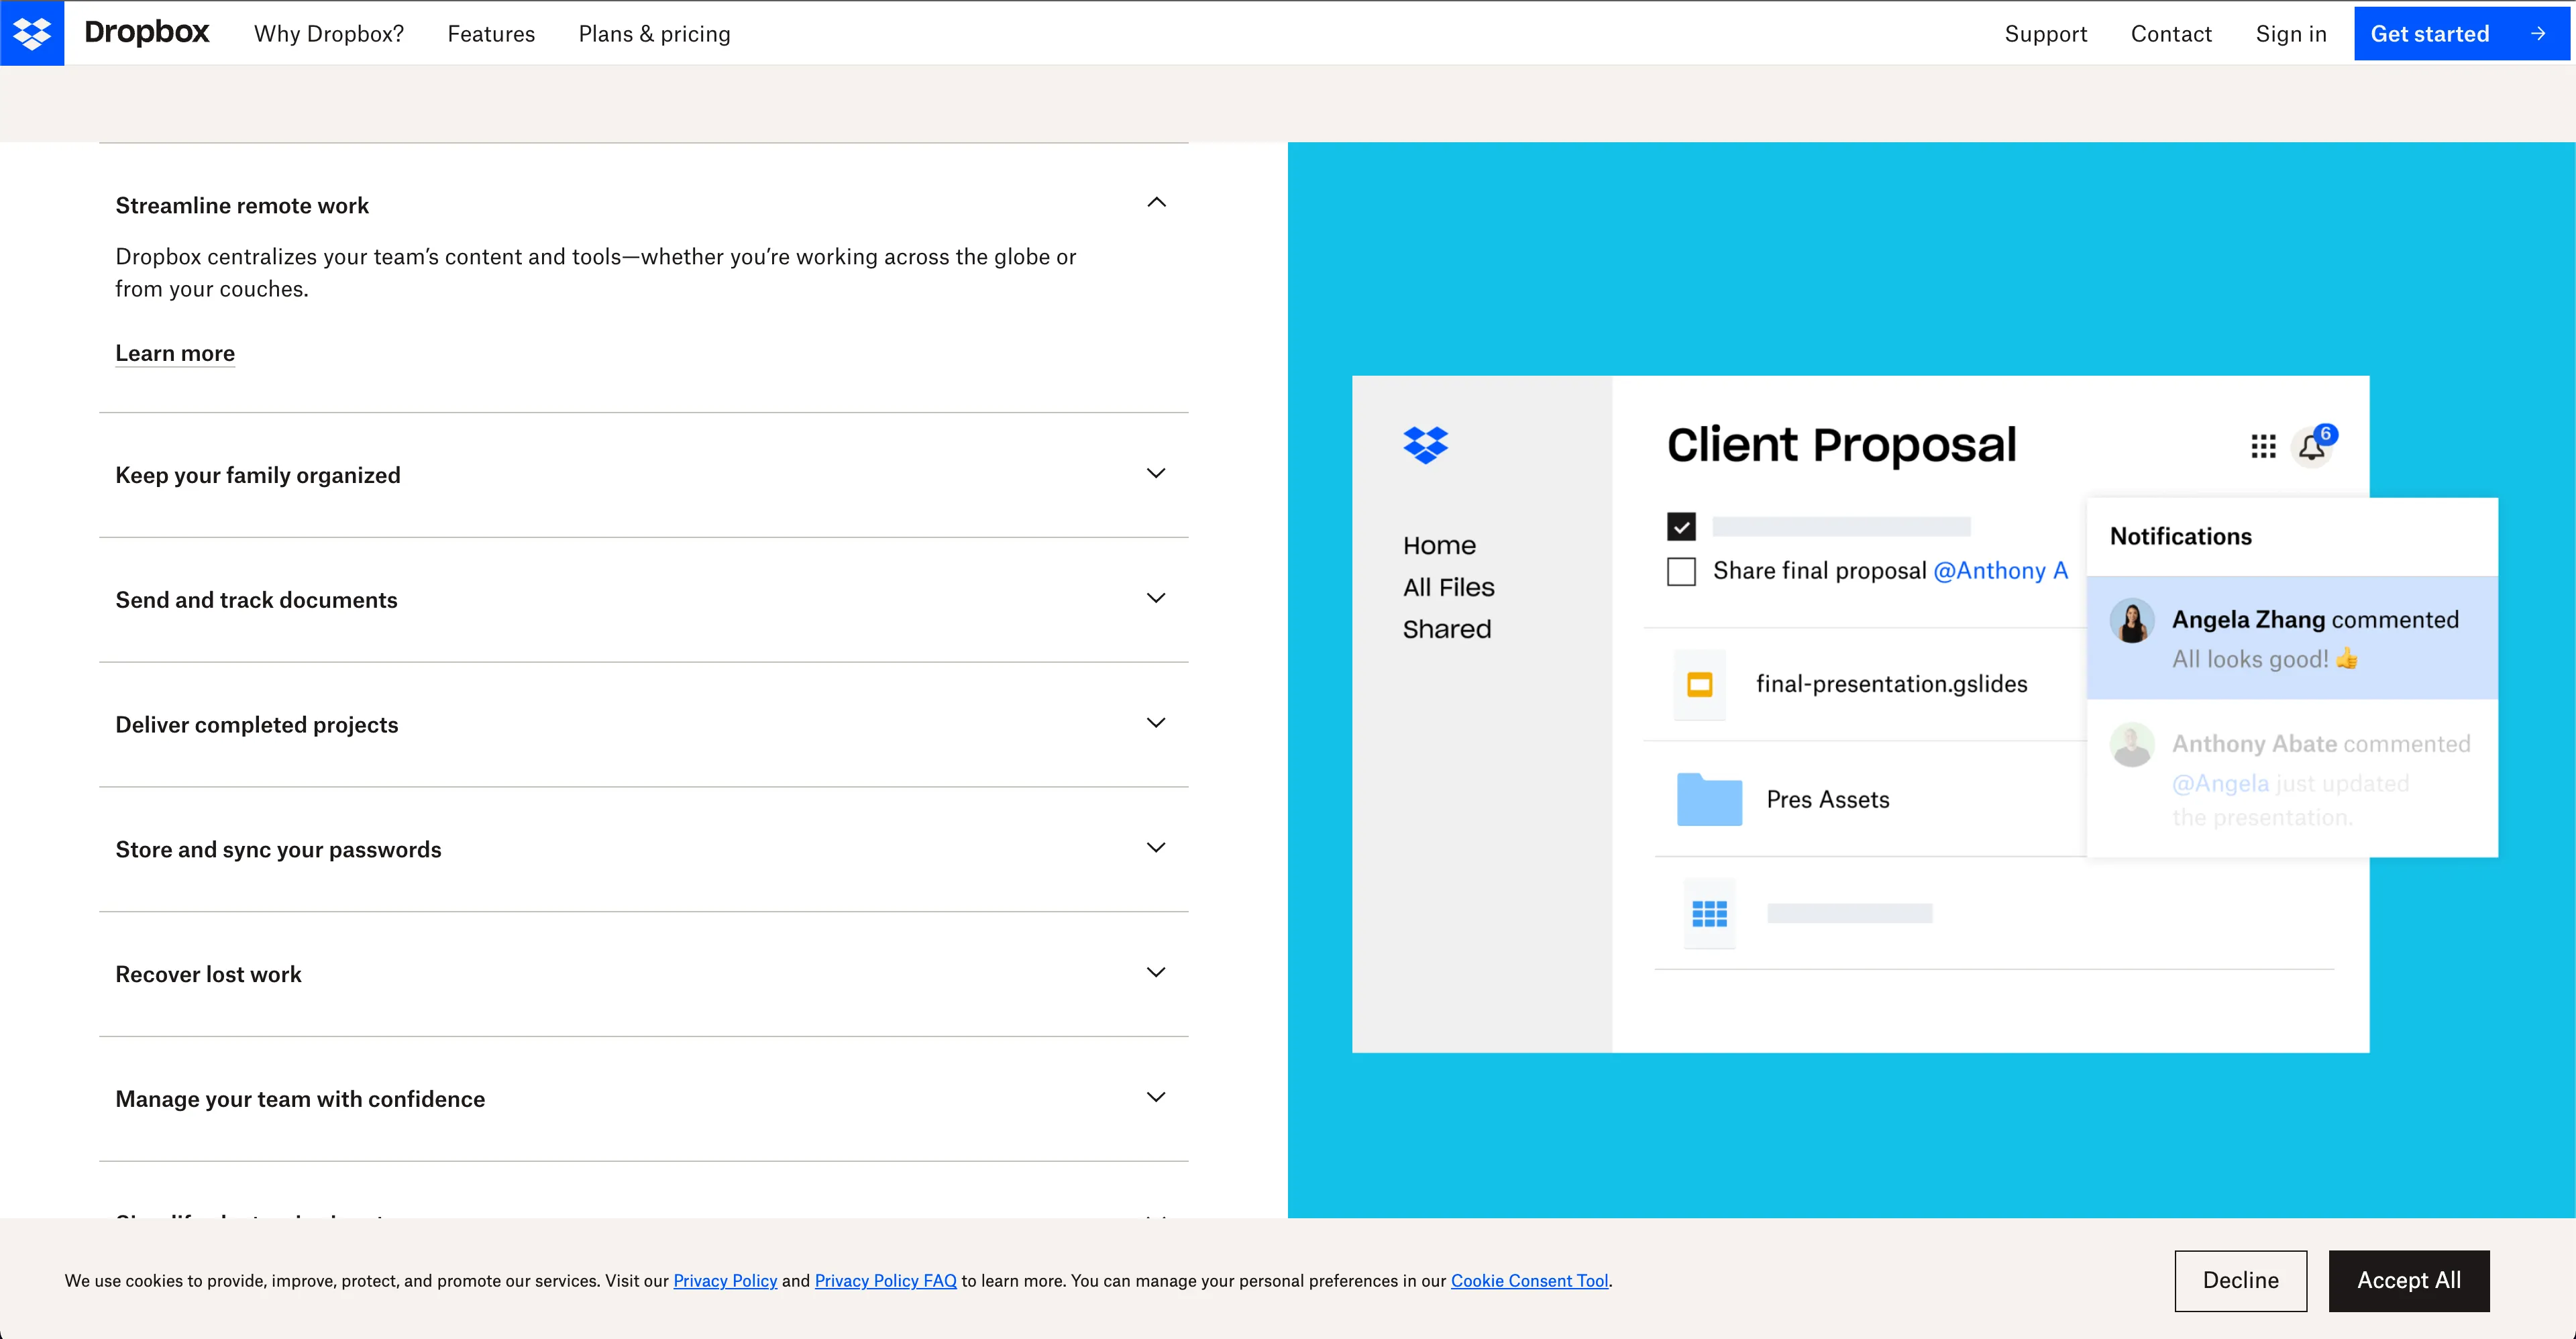2576x1339 pixels.
Task: Open the Privacy Policy FAQ link
Action: tap(885, 1281)
